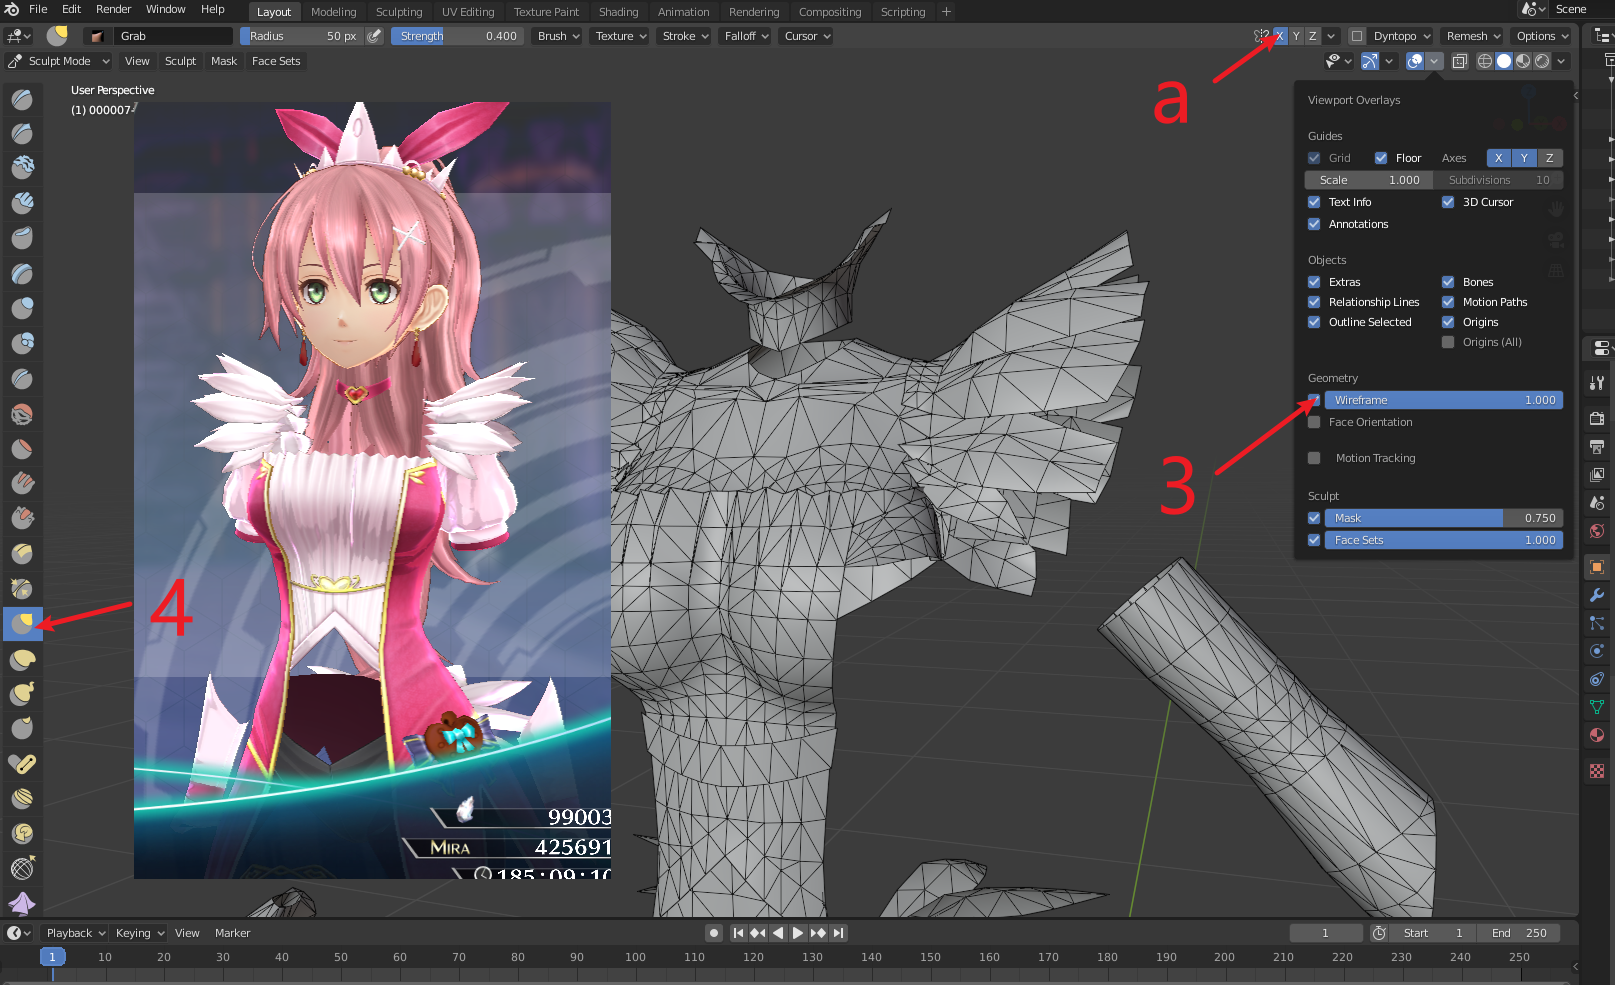Switch to the UV Editing workspace tab

tap(468, 12)
